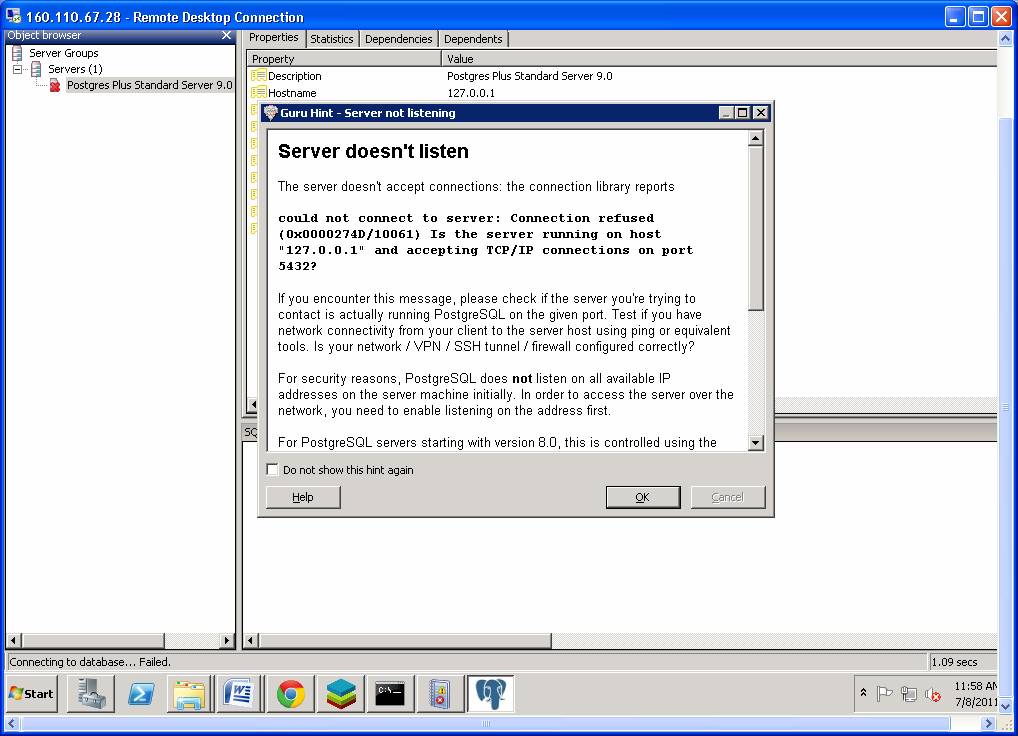Viewport: 1018px width, 736px height.
Task: Click Object browser horizontal scroll right arrow
Action: (x=226, y=641)
